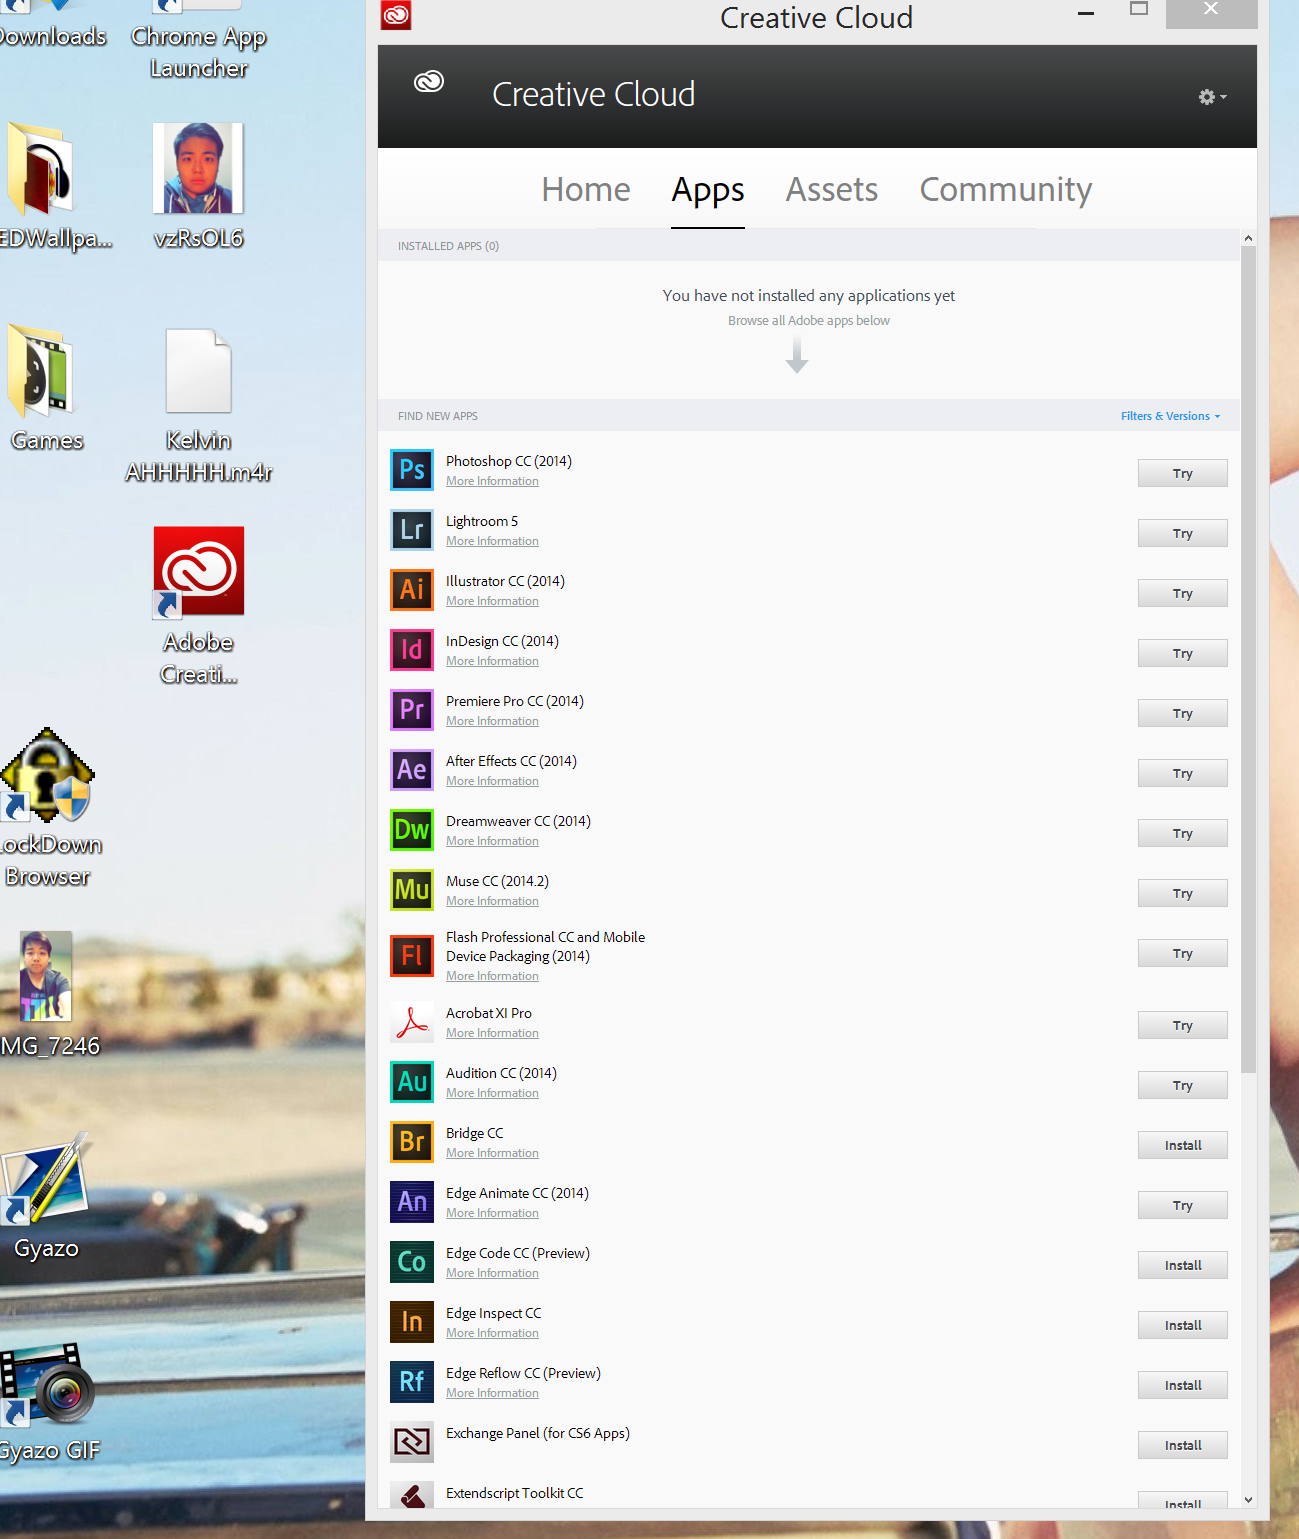
Task: Select the vzRsOL6 image on desktop
Action: click(199, 186)
